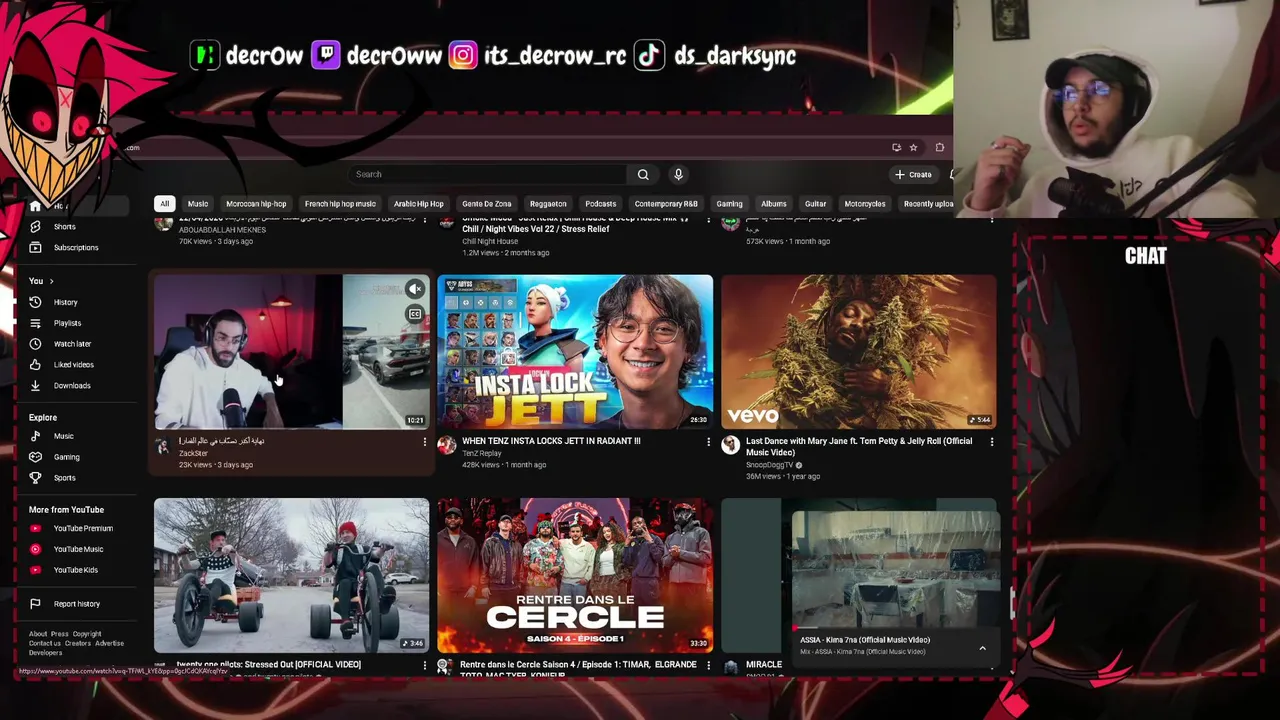Click the Create button

point(913,175)
